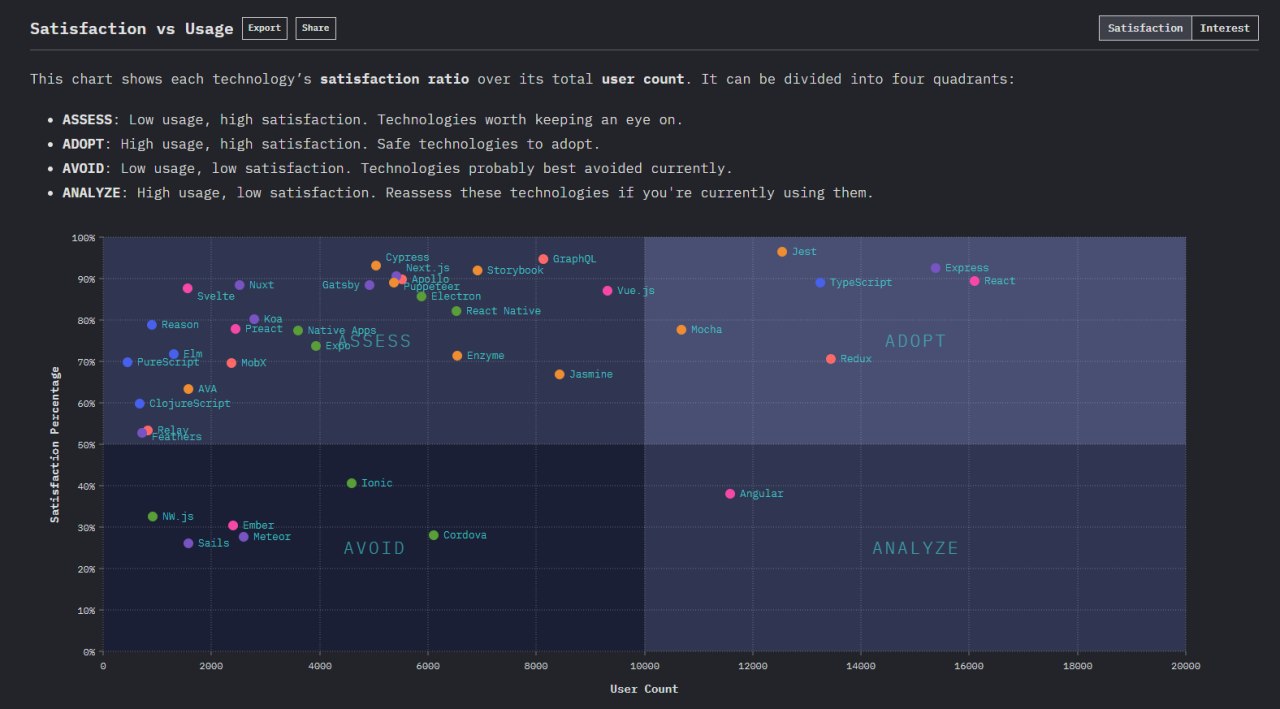Click the Svelte data point
Image resolution: width=1280 pixels, height=709 pixels.
coord(188,288)
